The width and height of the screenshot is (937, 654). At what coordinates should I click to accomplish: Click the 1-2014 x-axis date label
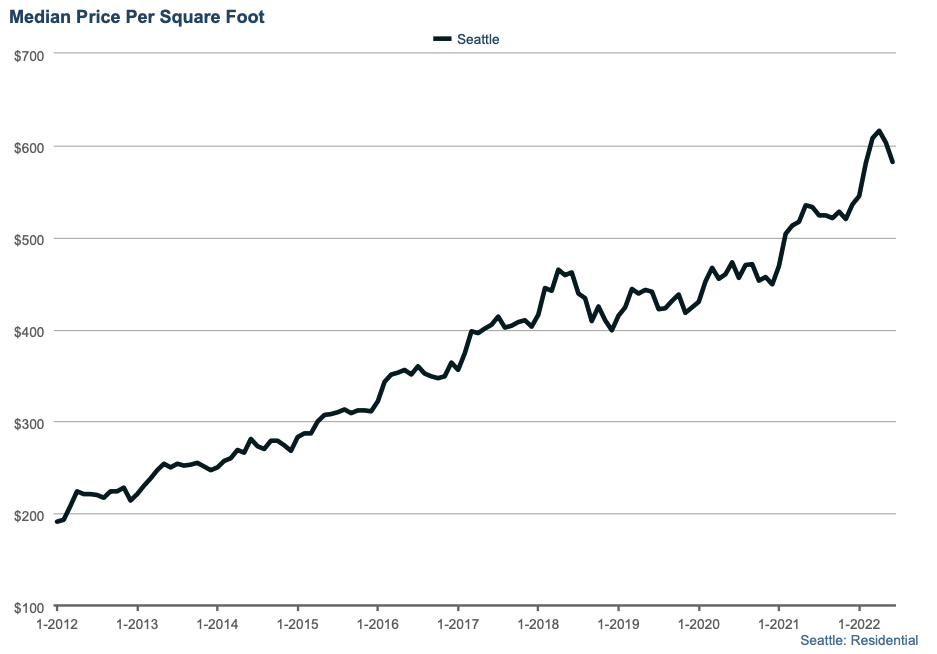216,624
